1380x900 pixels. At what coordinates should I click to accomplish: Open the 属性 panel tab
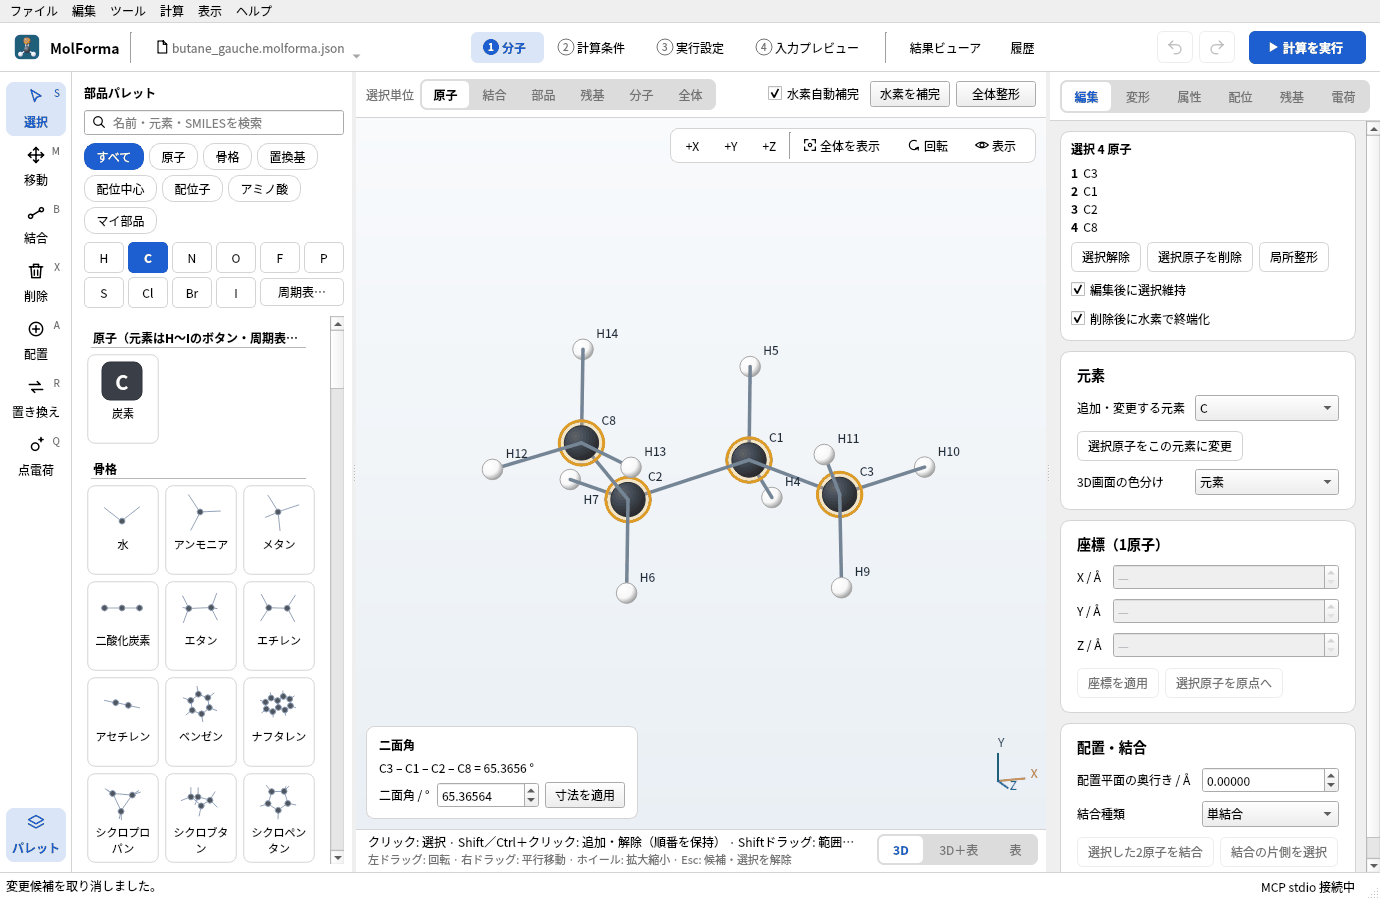(x=1189, y=97)
